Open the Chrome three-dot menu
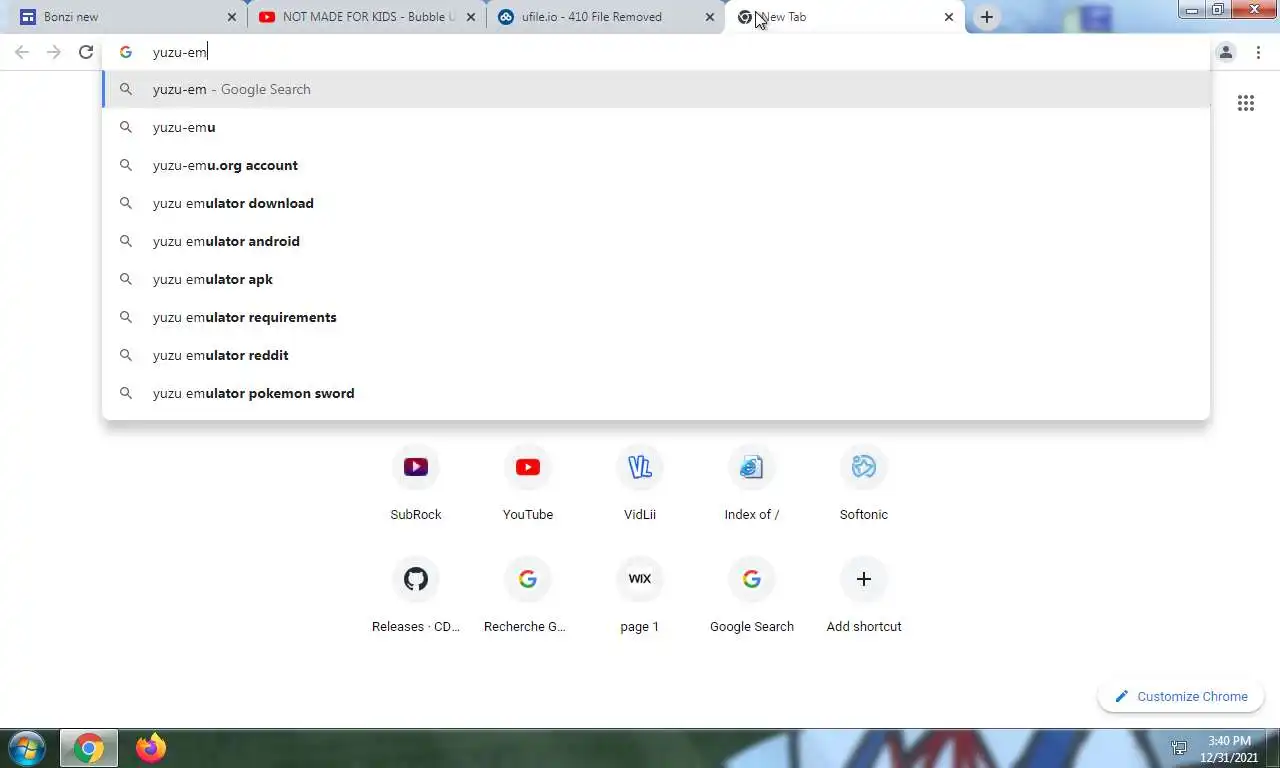1280x768 pixels. [x=1258, y=52]
